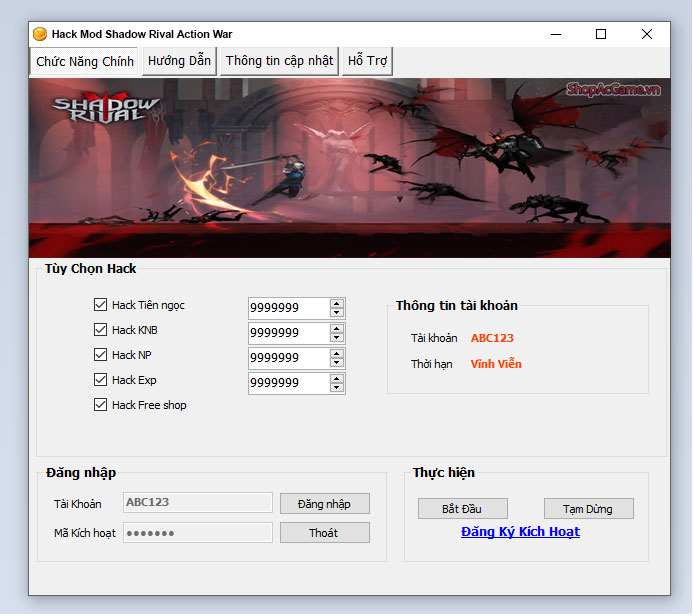This screenshot has width=693, height=616.
Task: Increase the Hack NP value with up arrow
Action: click(x=337, y=354)
